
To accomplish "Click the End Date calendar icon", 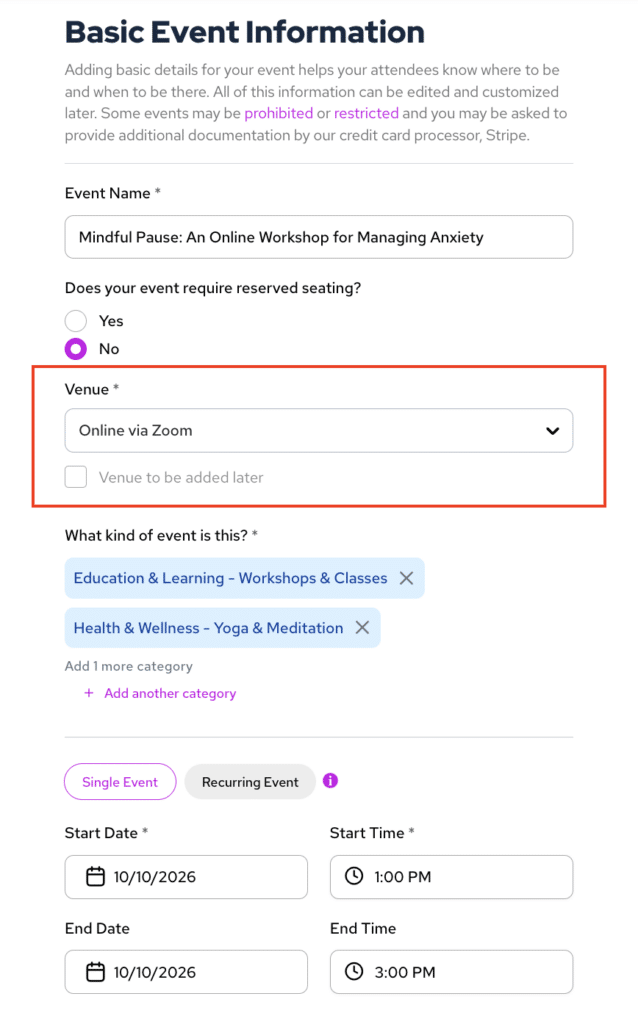I will coord(95,972).
